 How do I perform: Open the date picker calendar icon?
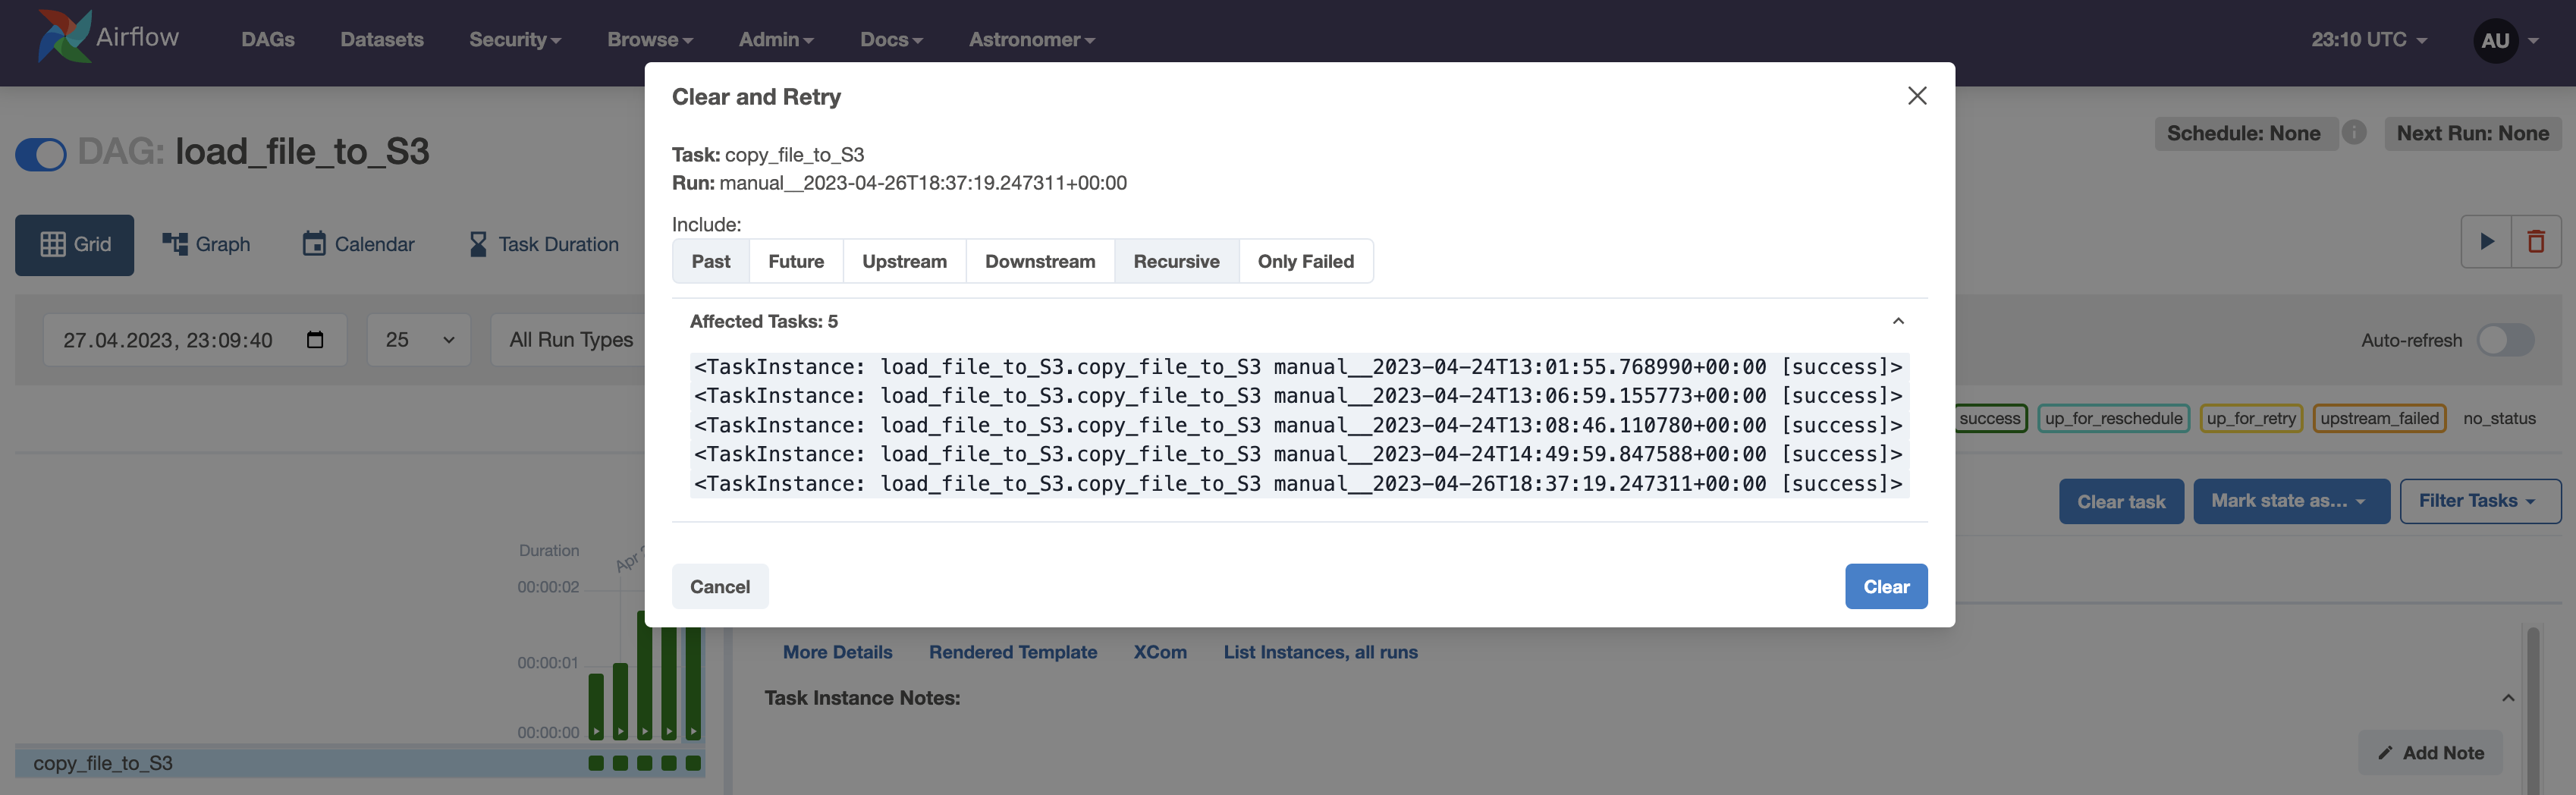tap(315, 340)
